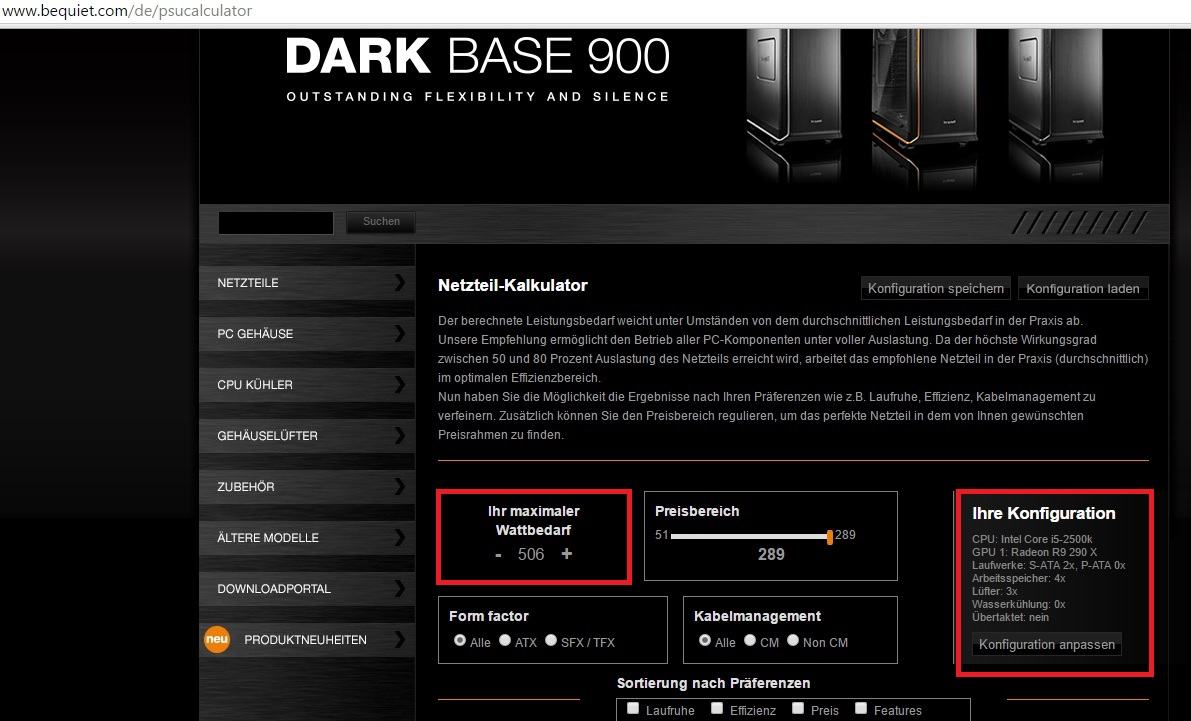Enable the Laufruhe preference checkbox

[x=633, y=708]
